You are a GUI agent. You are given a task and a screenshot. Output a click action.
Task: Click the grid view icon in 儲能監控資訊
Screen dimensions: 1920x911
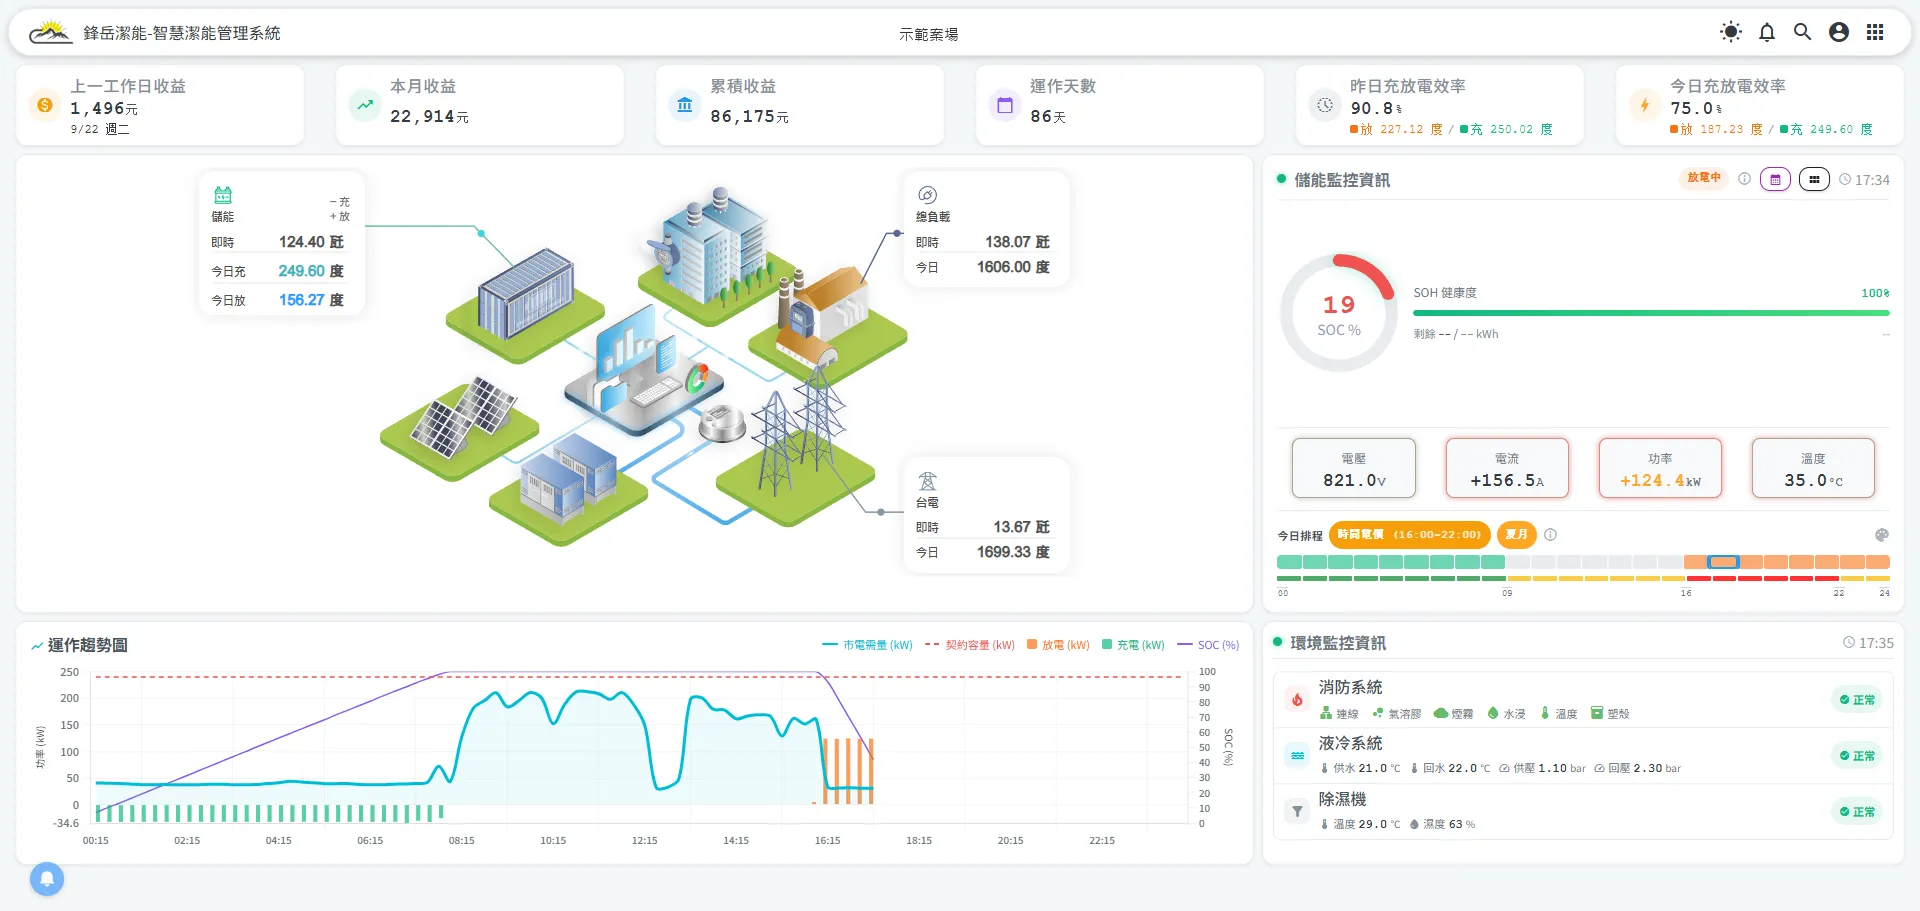click(x=1814, y=180)
